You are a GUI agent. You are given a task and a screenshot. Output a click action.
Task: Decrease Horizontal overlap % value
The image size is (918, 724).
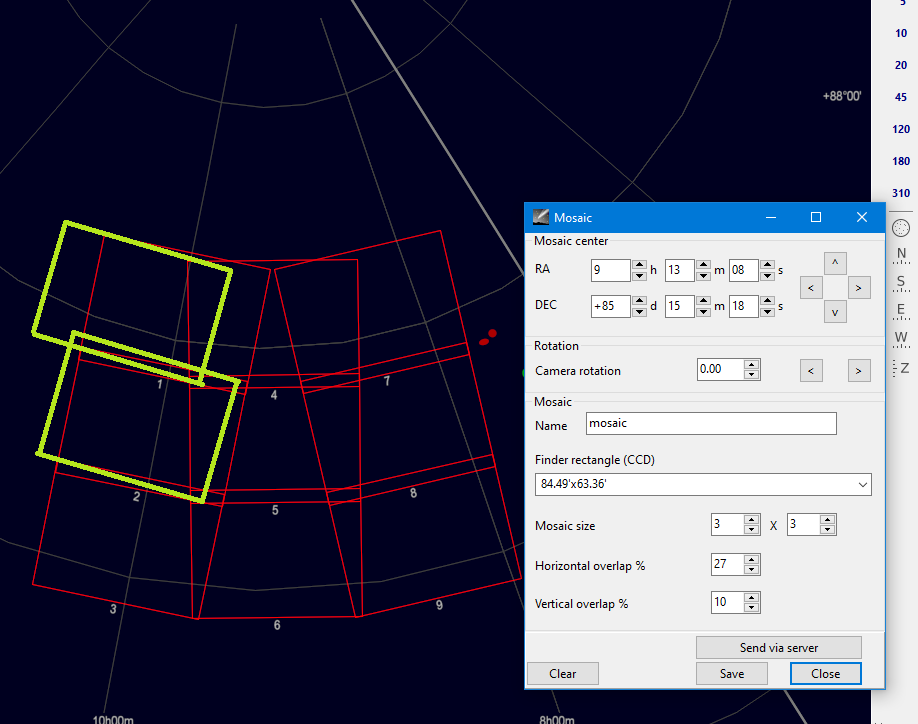pyautogui.click(x=752, y=571)
